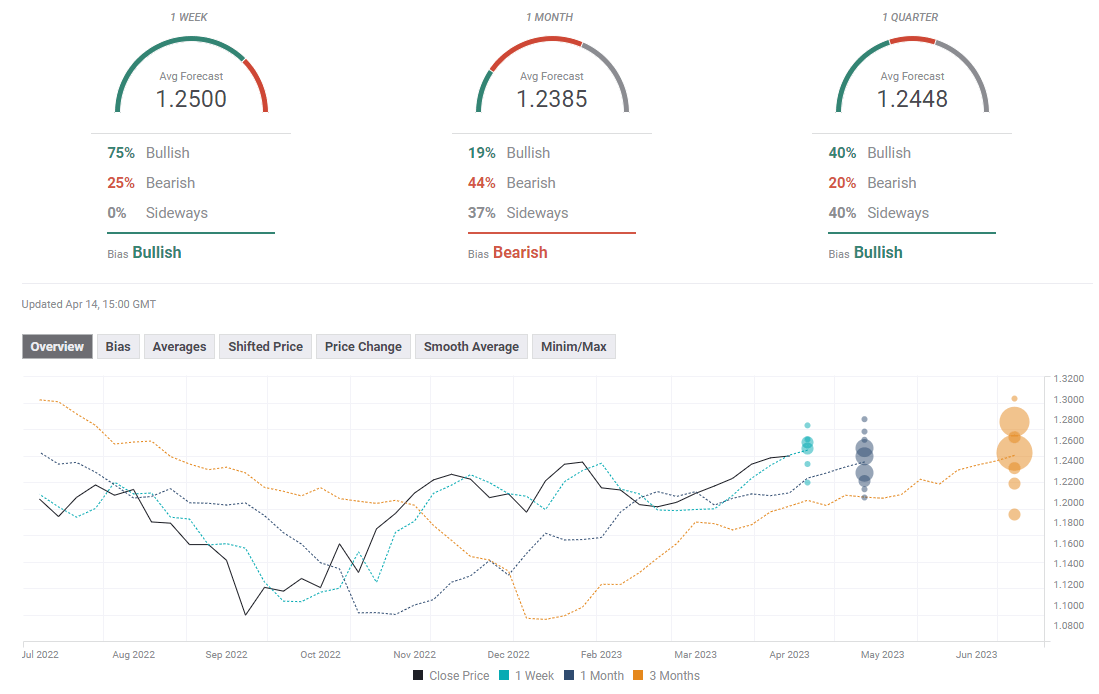Click the largest orange forecast bubble

(1014, 453)
